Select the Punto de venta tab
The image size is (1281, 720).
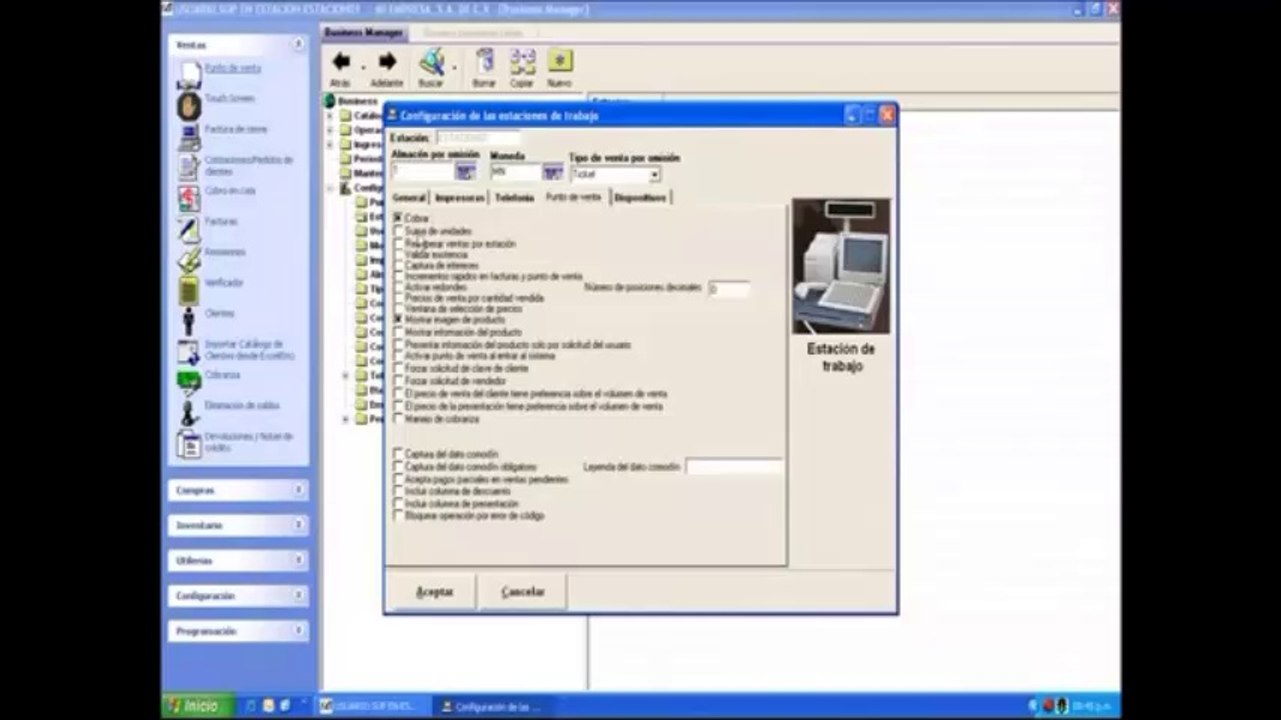click(x=574, y=197)
